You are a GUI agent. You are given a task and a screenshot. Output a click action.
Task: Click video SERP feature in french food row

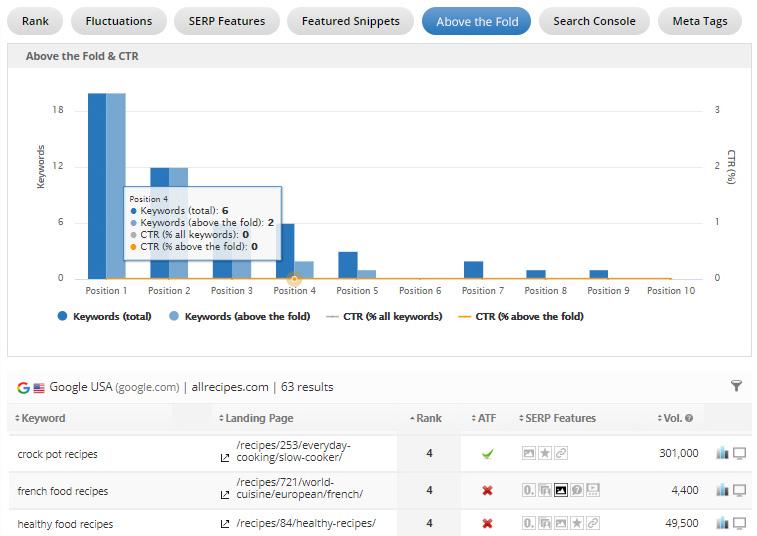(x=593, y=491)
